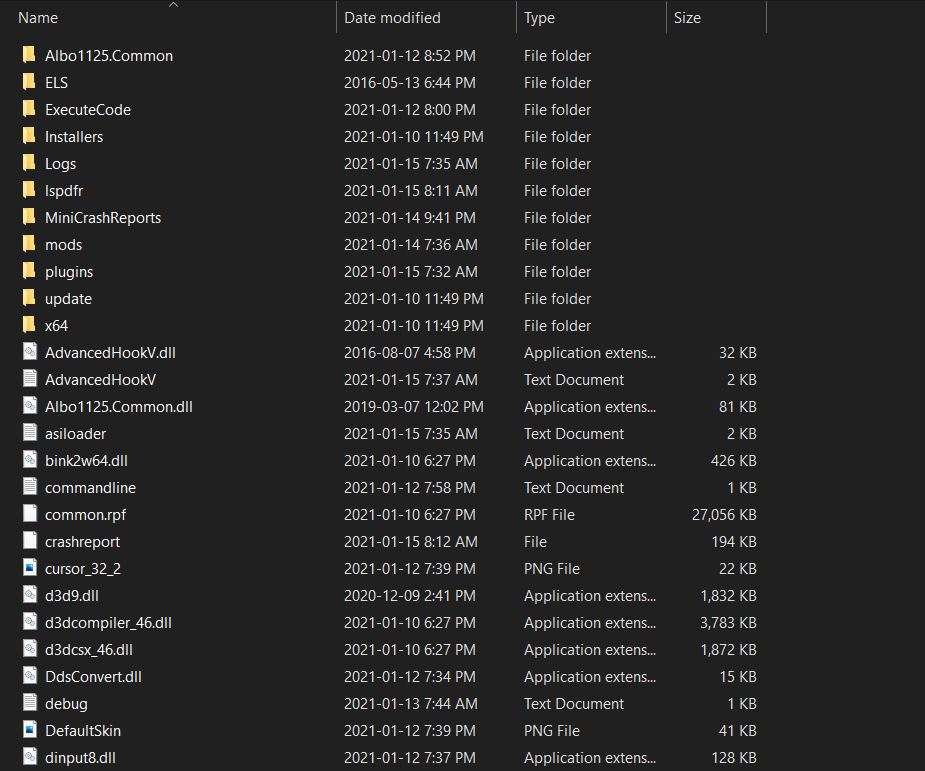The width and height of the screenshot is (925, 771).
Task: Sort by the Type column header
Action: [x=539, y=18]
